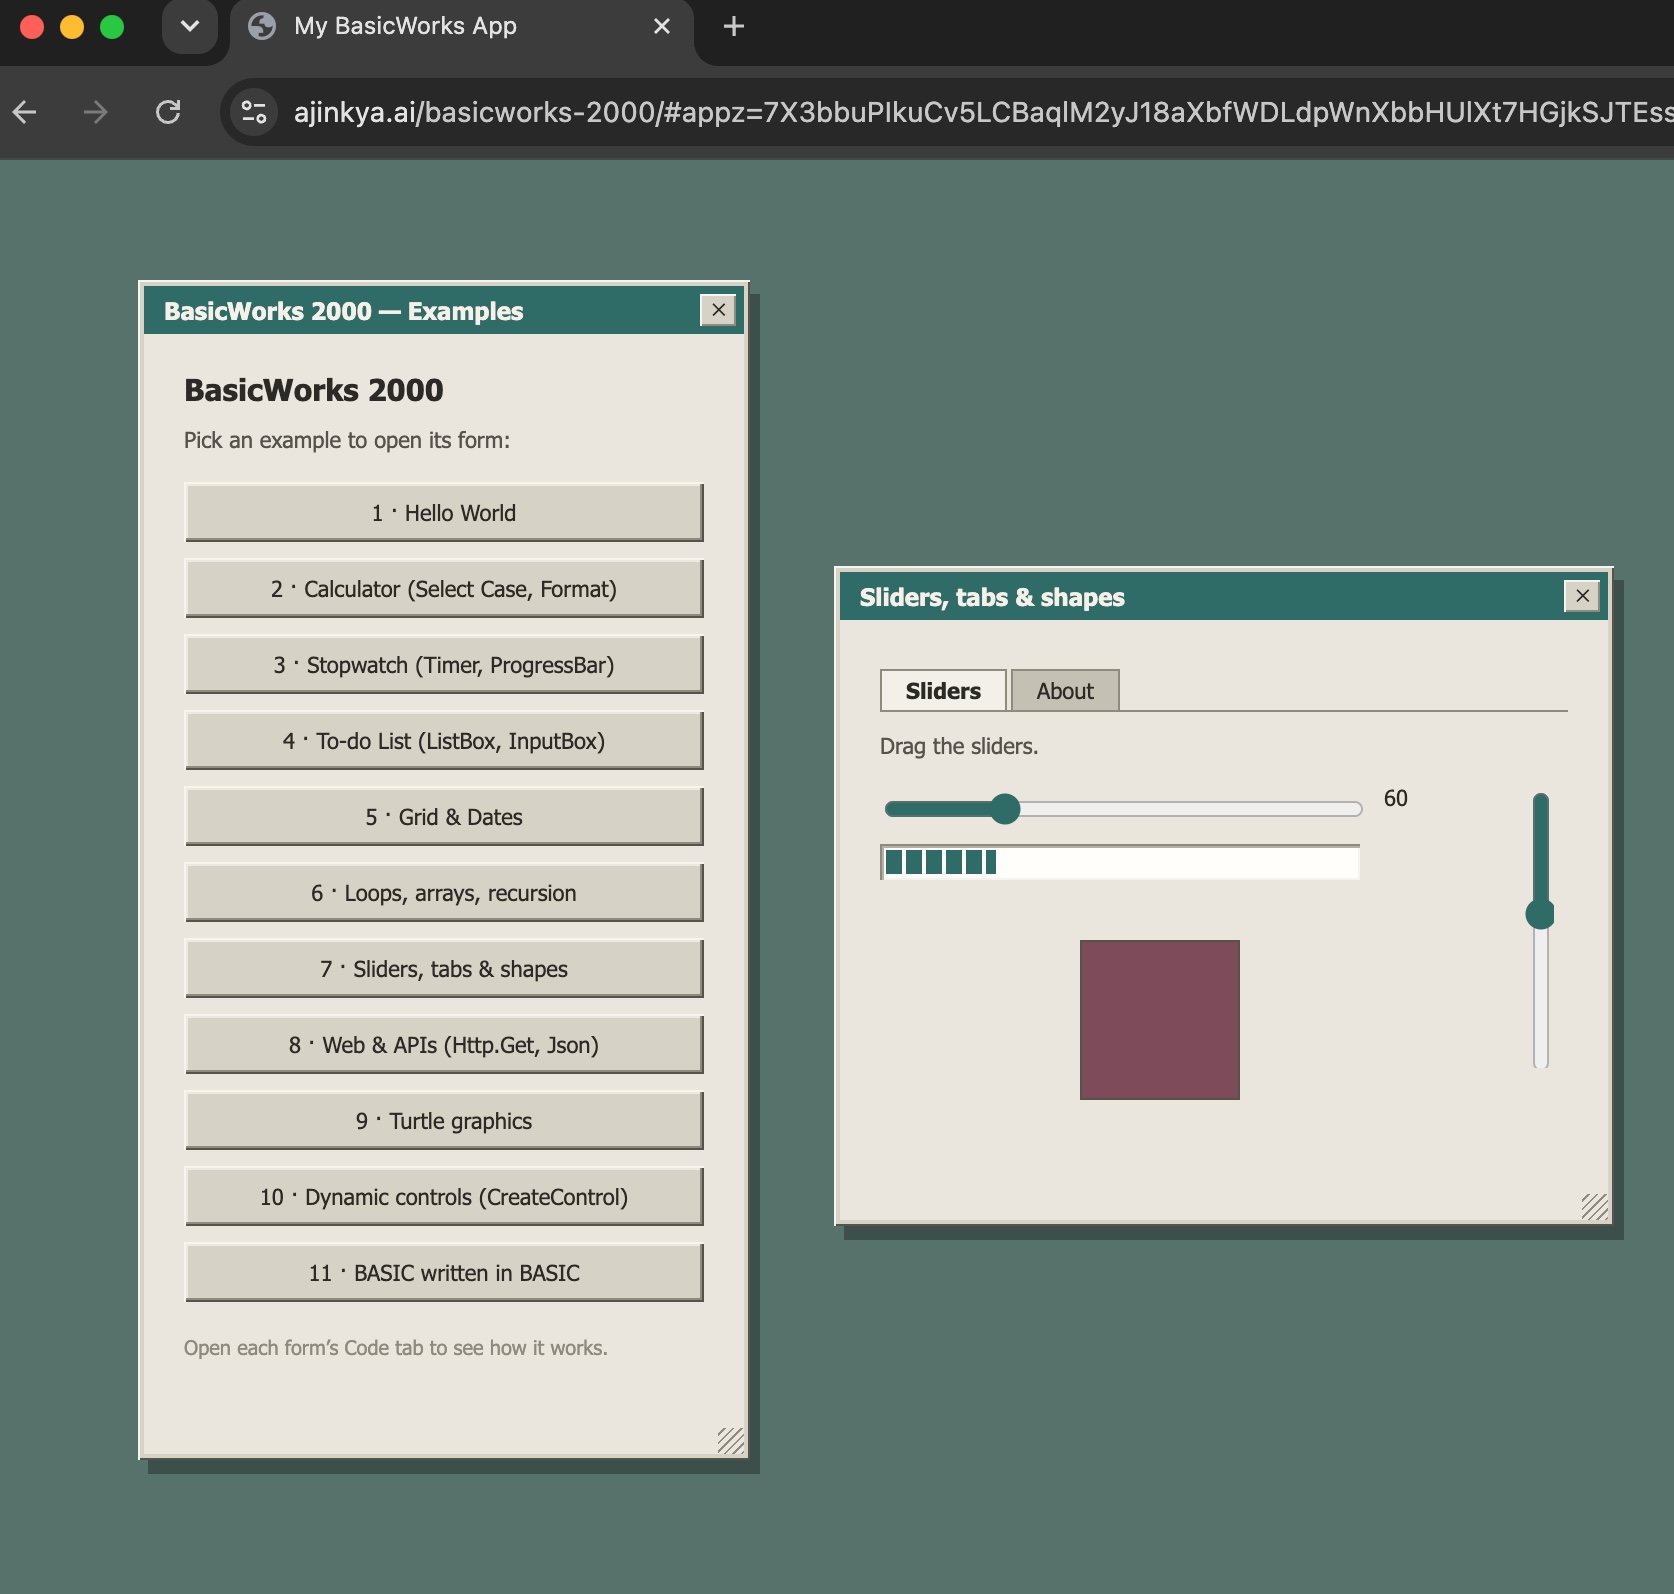Reload the page with the refresh icon
Viewport: 1674px width, 1594px height.
click(x=168, y=112)
